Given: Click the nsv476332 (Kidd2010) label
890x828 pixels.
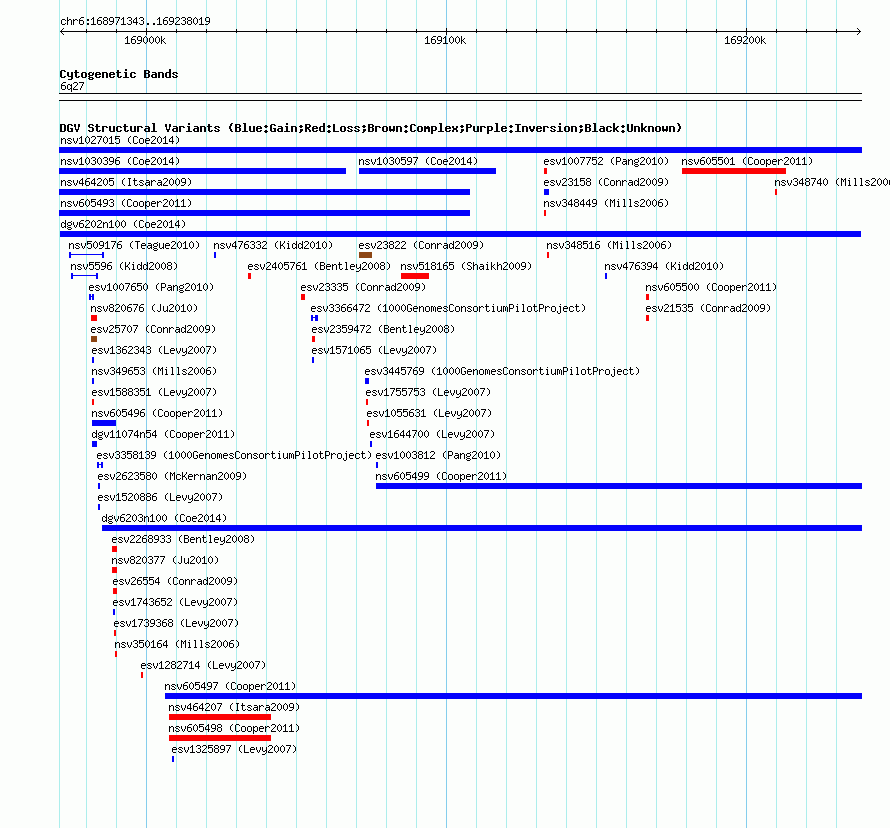Looking at the screenshot, I should coord(273,245).
